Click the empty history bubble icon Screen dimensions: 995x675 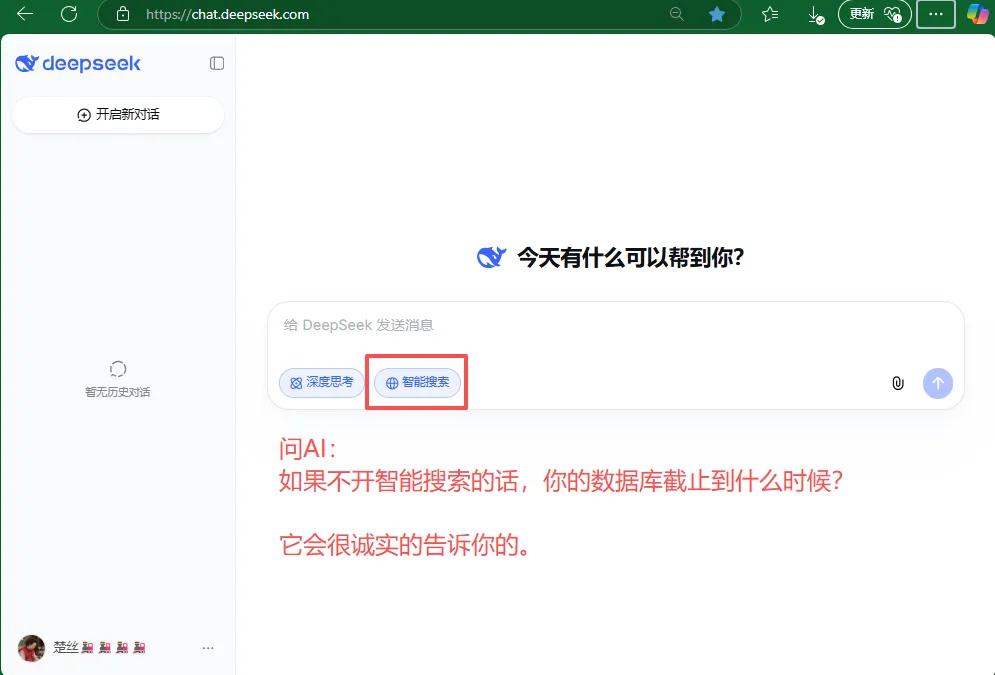118,369
